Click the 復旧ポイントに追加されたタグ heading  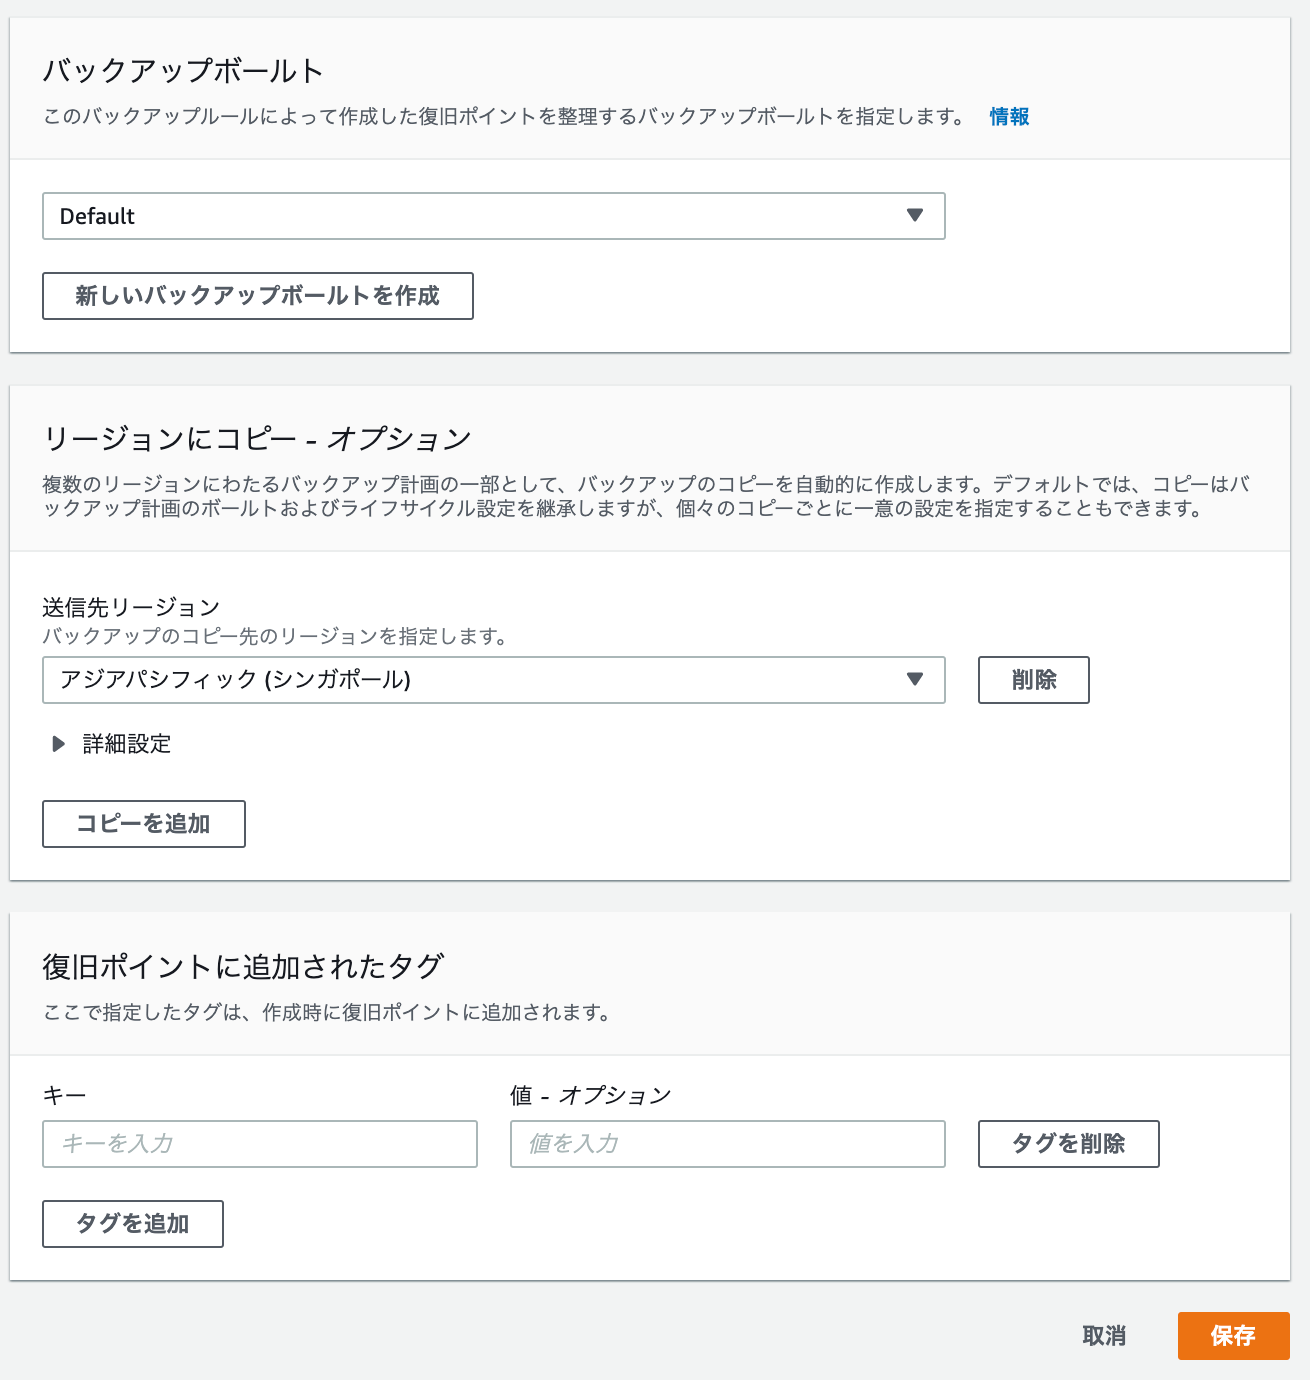[x=243, y=967]
